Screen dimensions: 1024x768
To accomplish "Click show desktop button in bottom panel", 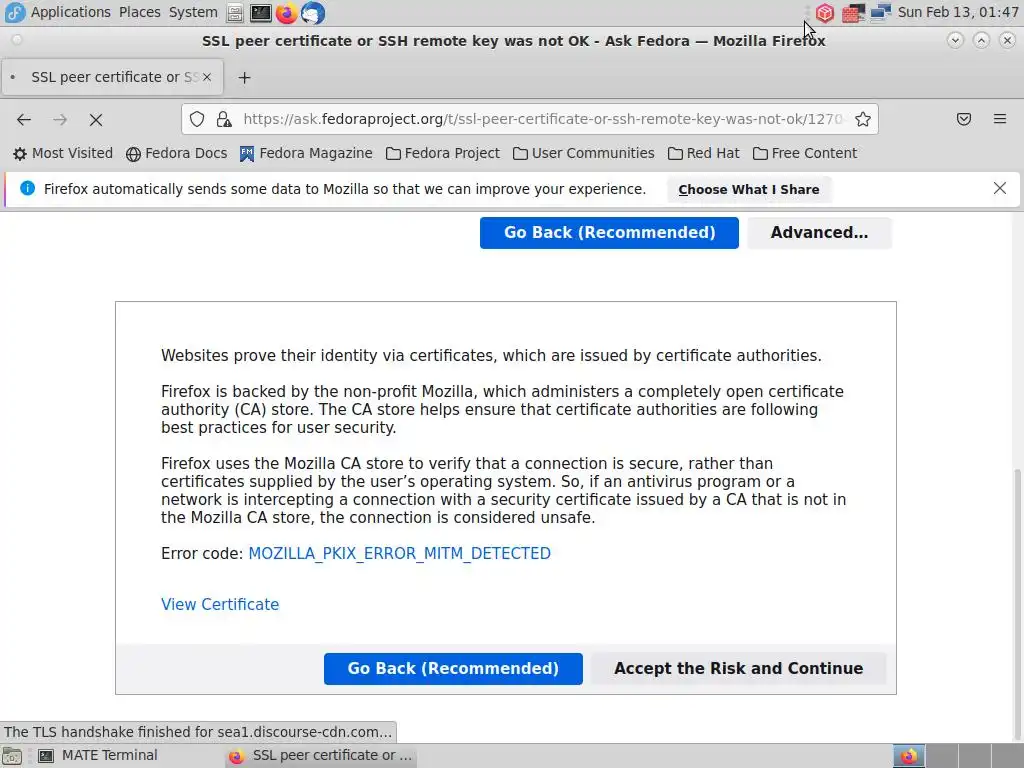I will [x=12, y=756].
